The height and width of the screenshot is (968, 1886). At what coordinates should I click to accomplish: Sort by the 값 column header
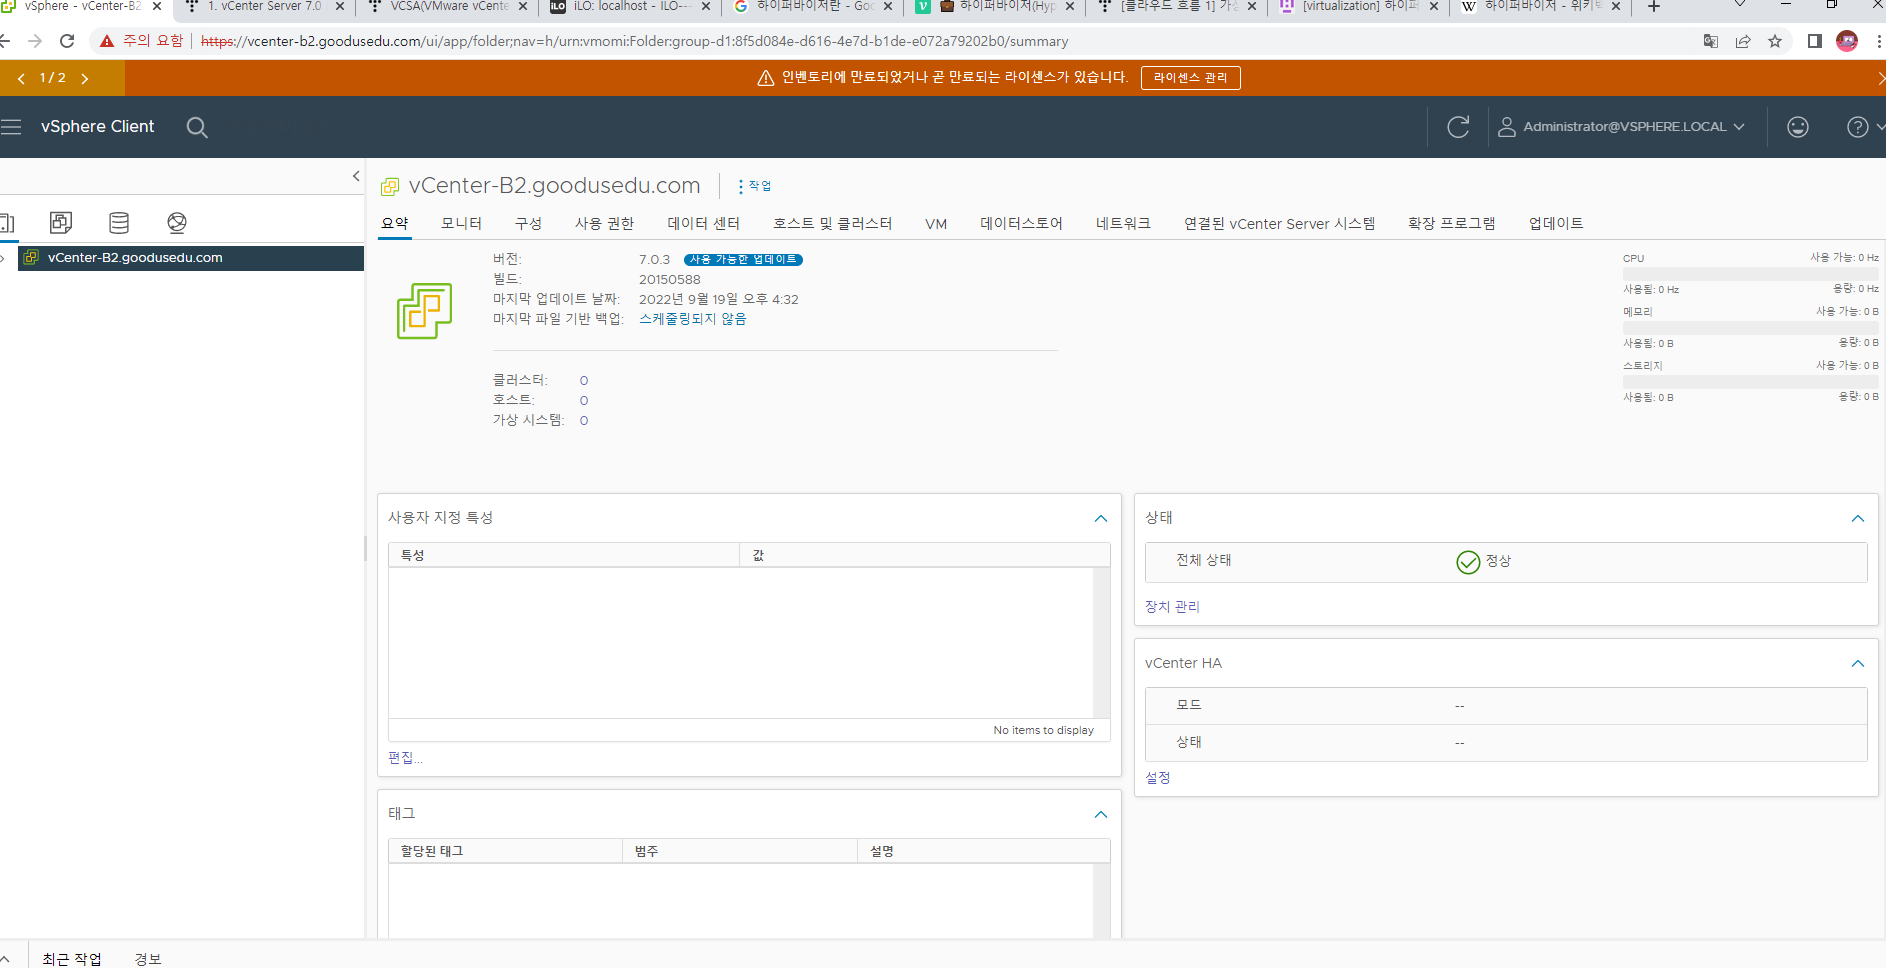(x=925, y=555)
